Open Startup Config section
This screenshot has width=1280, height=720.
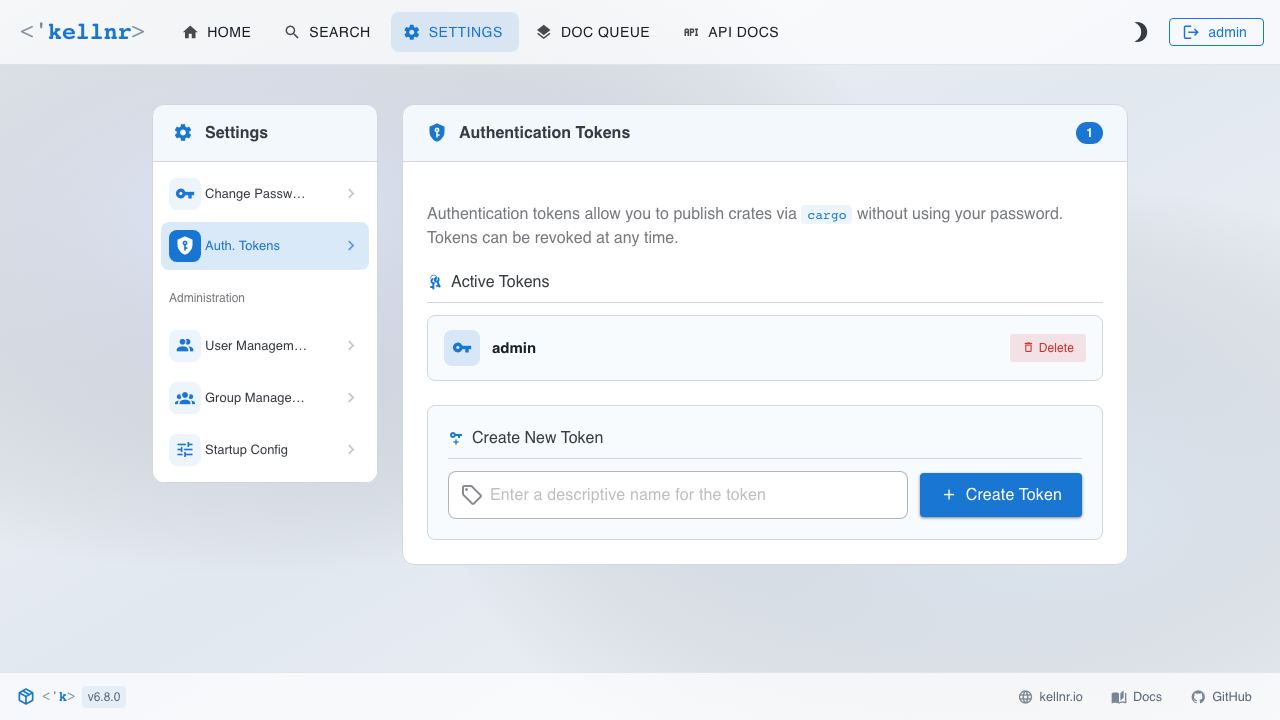tap(265, 450)
